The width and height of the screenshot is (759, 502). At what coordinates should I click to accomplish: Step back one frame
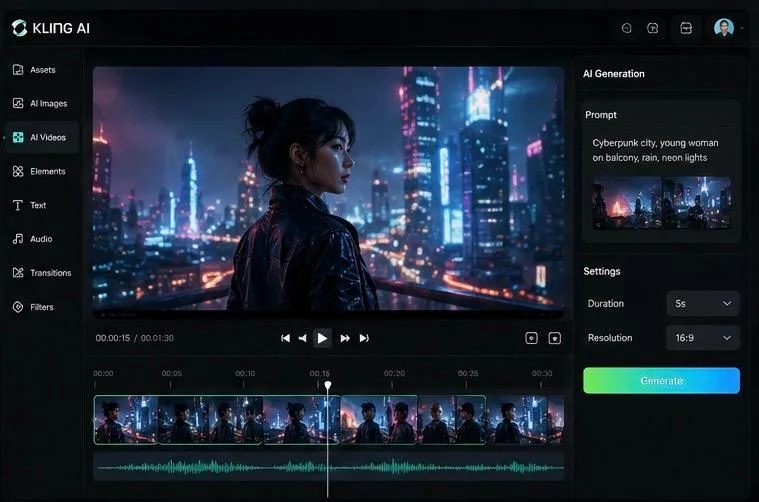pos(303,338)
